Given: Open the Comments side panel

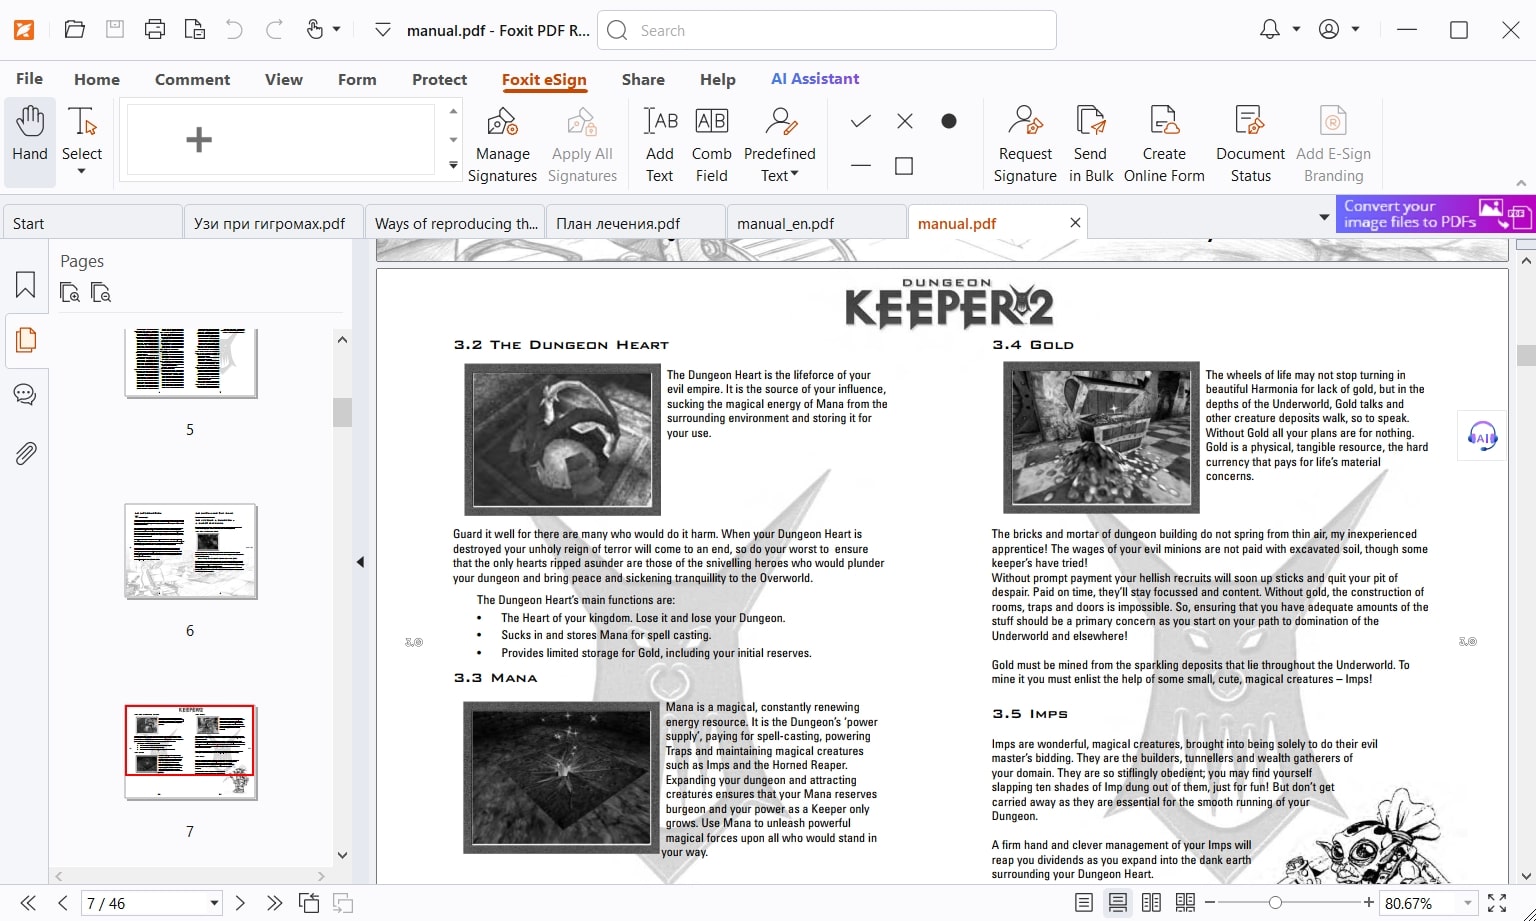Looking at the screenshot, I should click(x=25, y=394).
